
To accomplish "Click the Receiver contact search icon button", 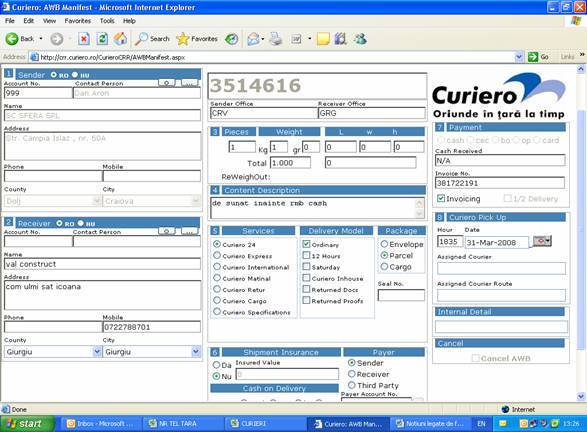I will [167, 231].
